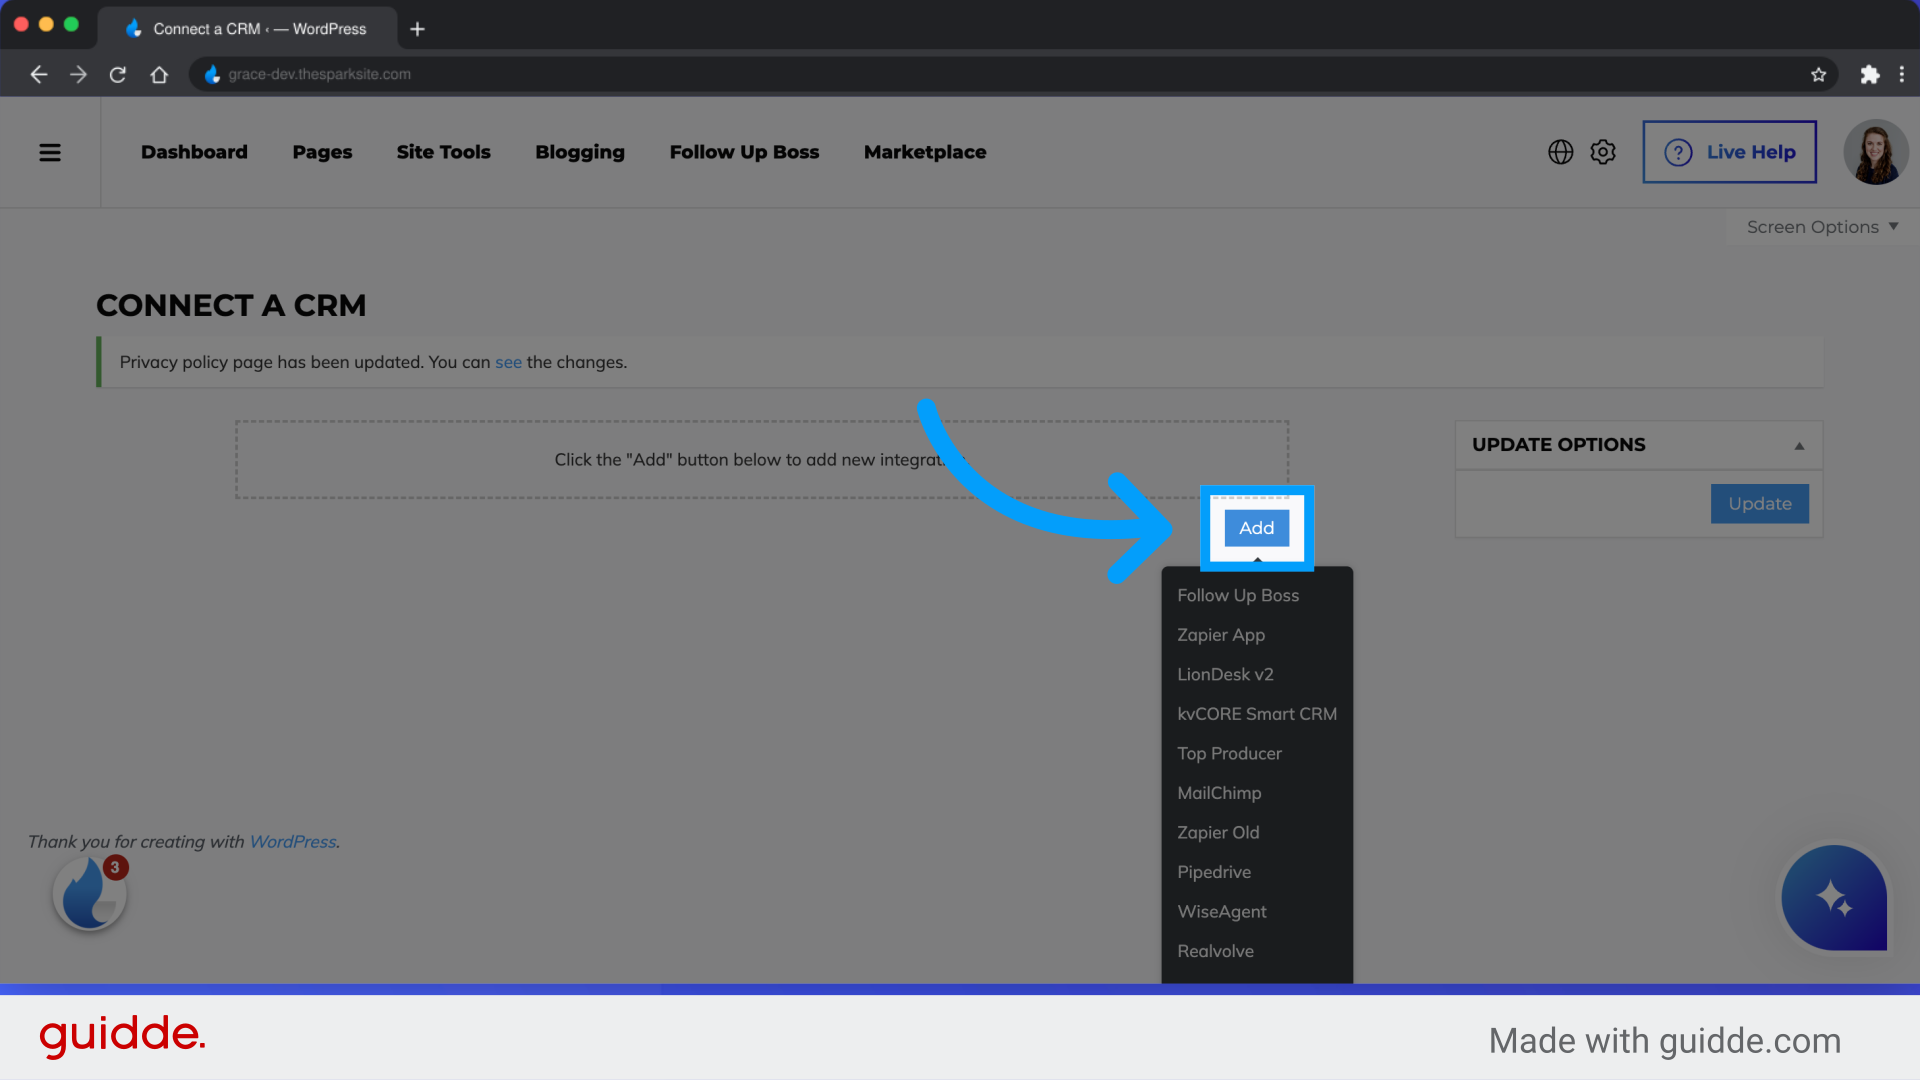Click the user profile avatar
Viewport: 1920px width, 1080px height.
(1876, 152)
